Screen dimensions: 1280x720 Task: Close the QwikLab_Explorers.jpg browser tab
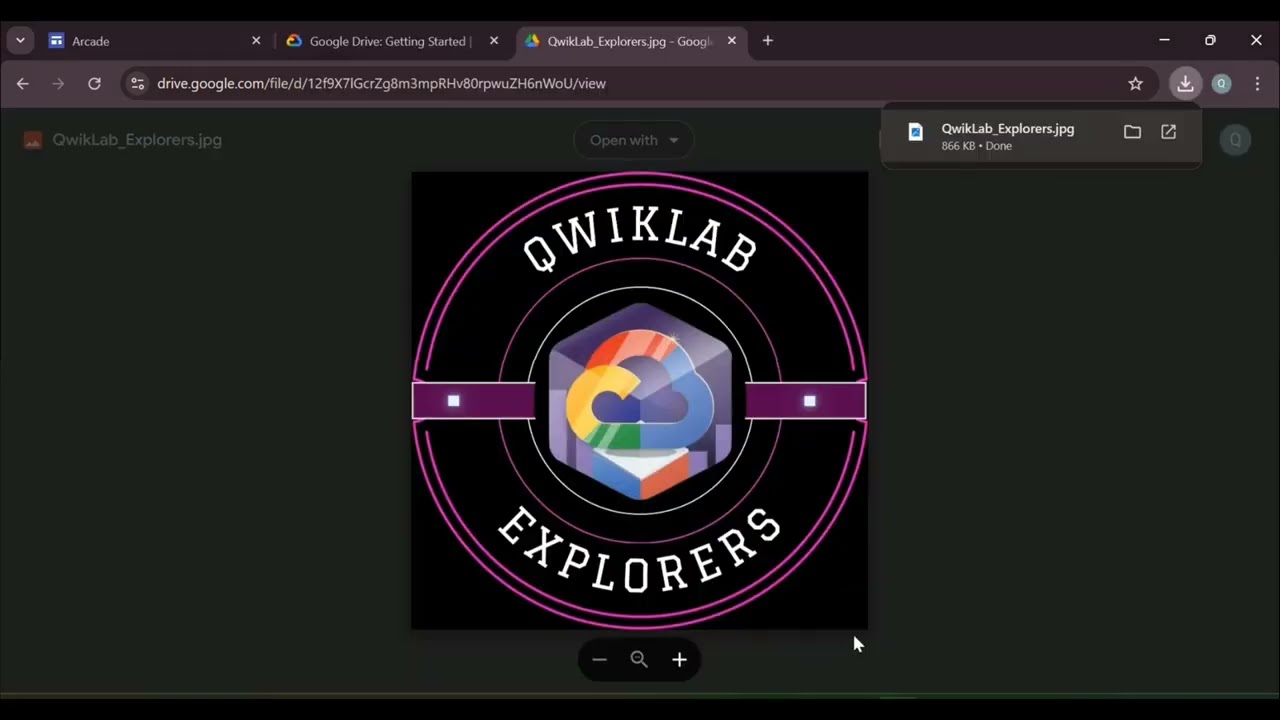click(x=732, y=41)
